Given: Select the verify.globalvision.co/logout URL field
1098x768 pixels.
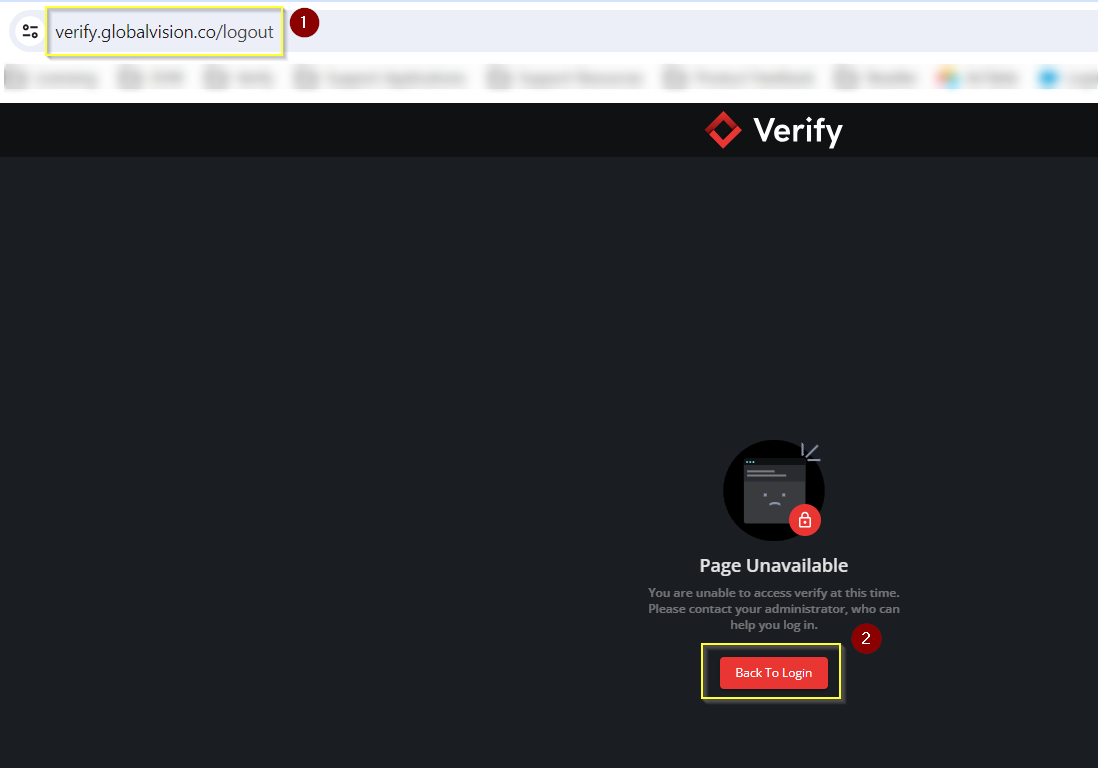Looking at the screenshot, I should click(164, 32).
